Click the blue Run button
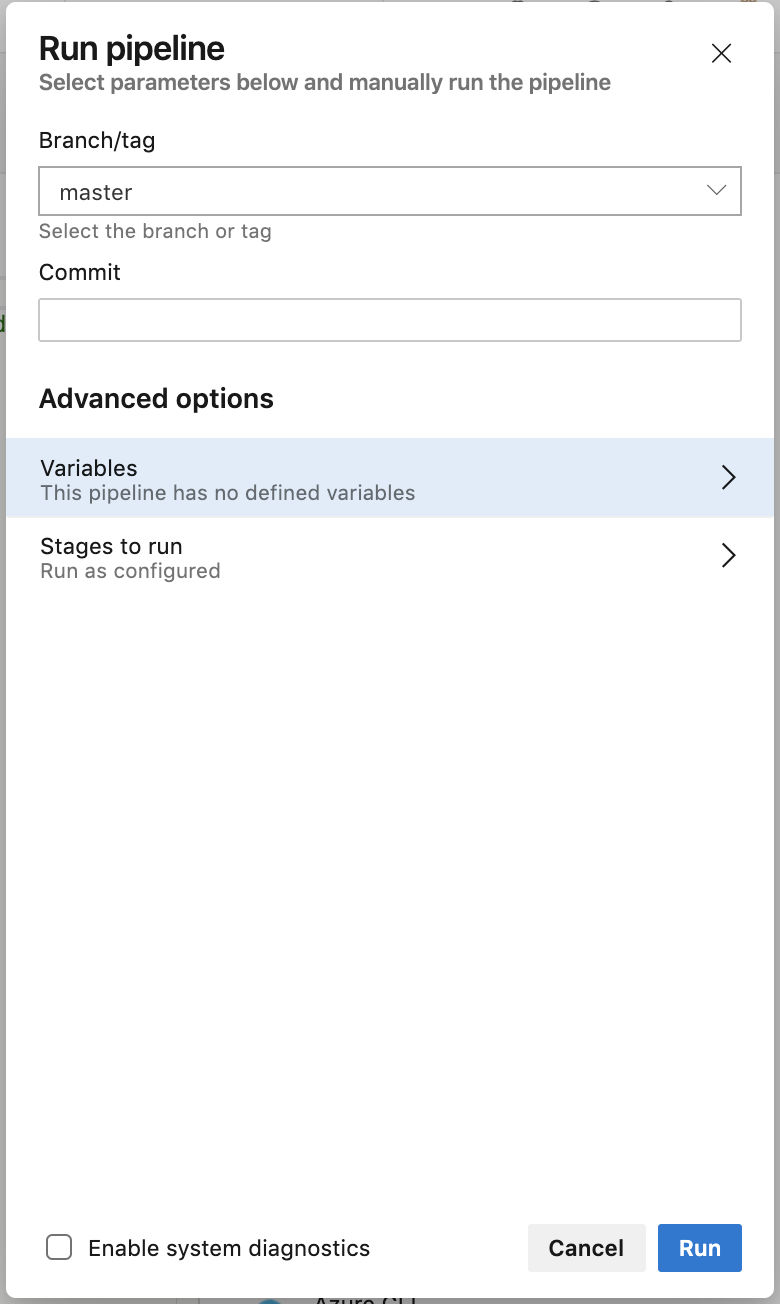 (x=700, y=1248)
